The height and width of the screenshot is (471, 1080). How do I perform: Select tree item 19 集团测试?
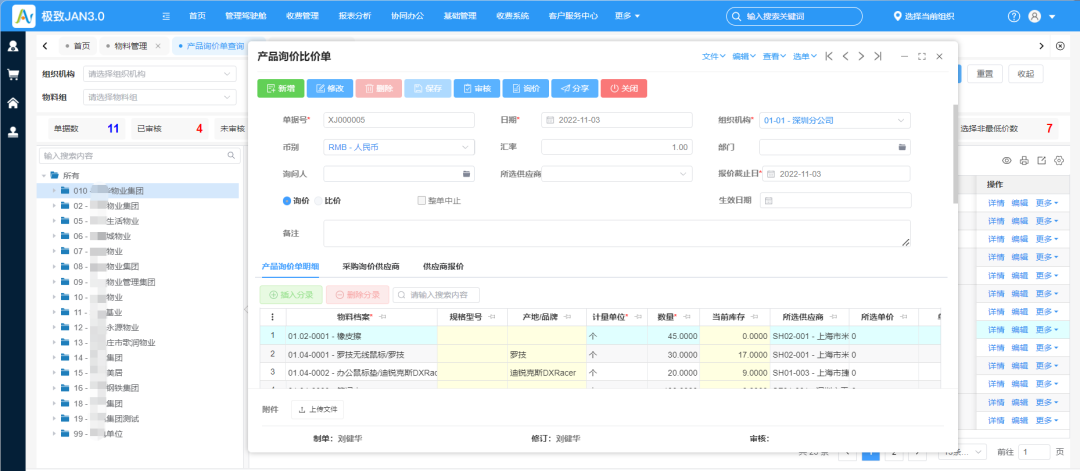click(138, 419)
